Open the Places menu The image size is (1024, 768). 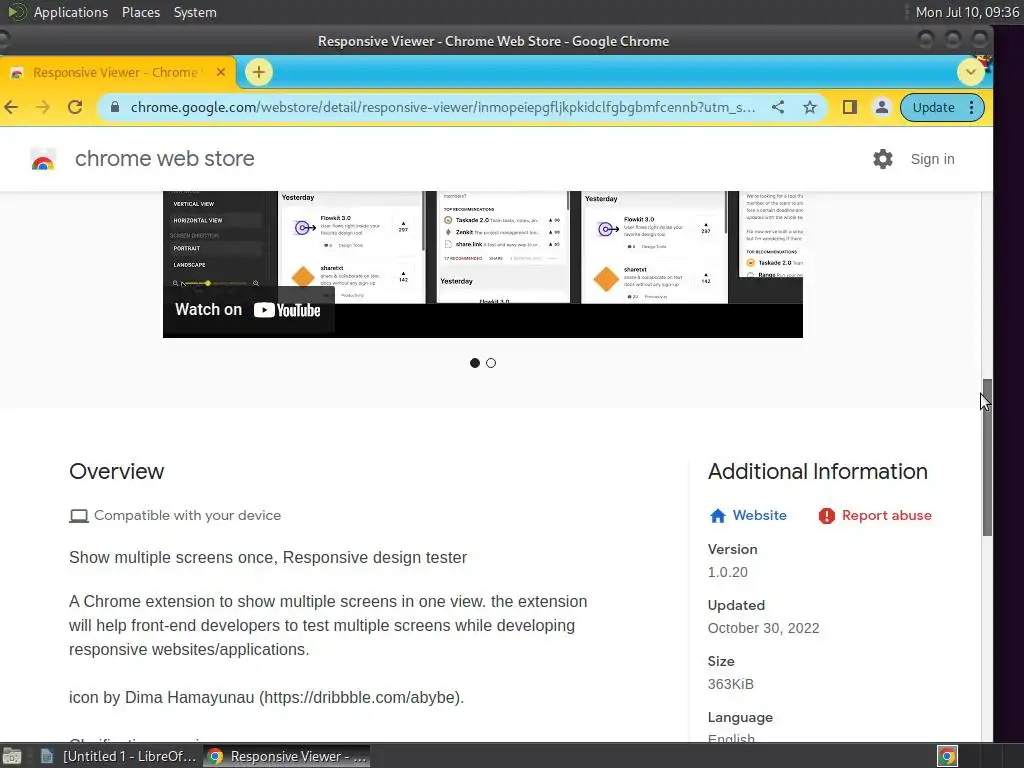click(141, 12)
